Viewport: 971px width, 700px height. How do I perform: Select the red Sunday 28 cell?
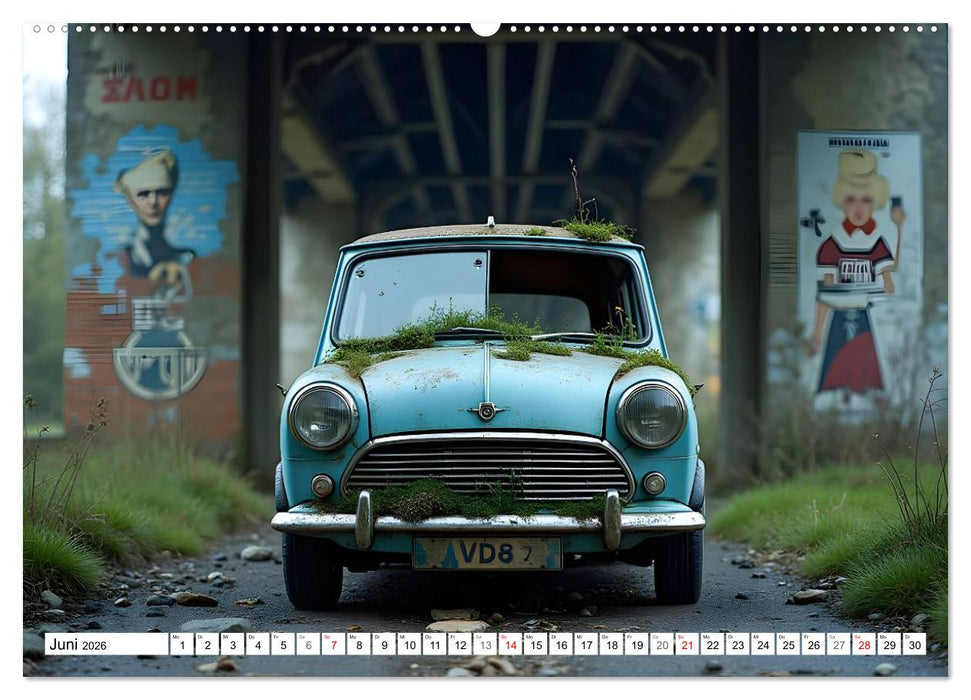coord(864,648)
